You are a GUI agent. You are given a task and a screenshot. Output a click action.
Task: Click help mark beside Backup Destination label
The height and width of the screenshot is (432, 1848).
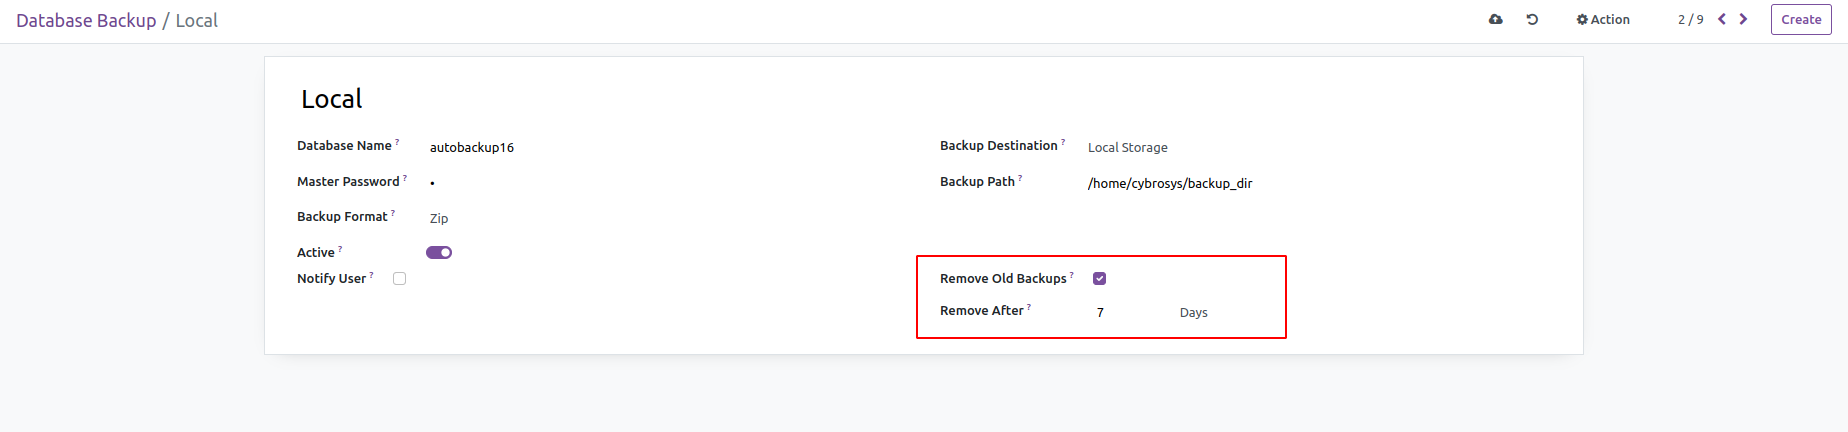coord(1063,143)
